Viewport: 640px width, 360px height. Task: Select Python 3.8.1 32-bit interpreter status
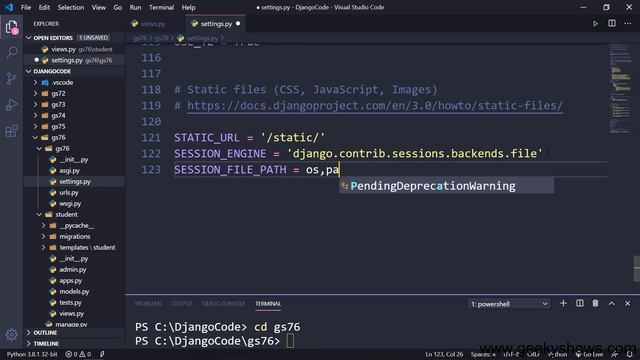click(32, 354)
